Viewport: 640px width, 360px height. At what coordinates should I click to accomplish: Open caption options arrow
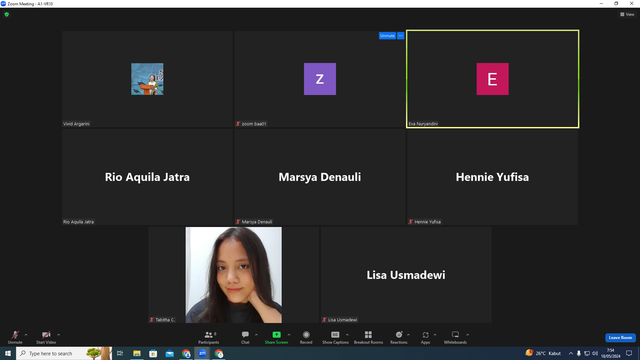tap(347, 335)
